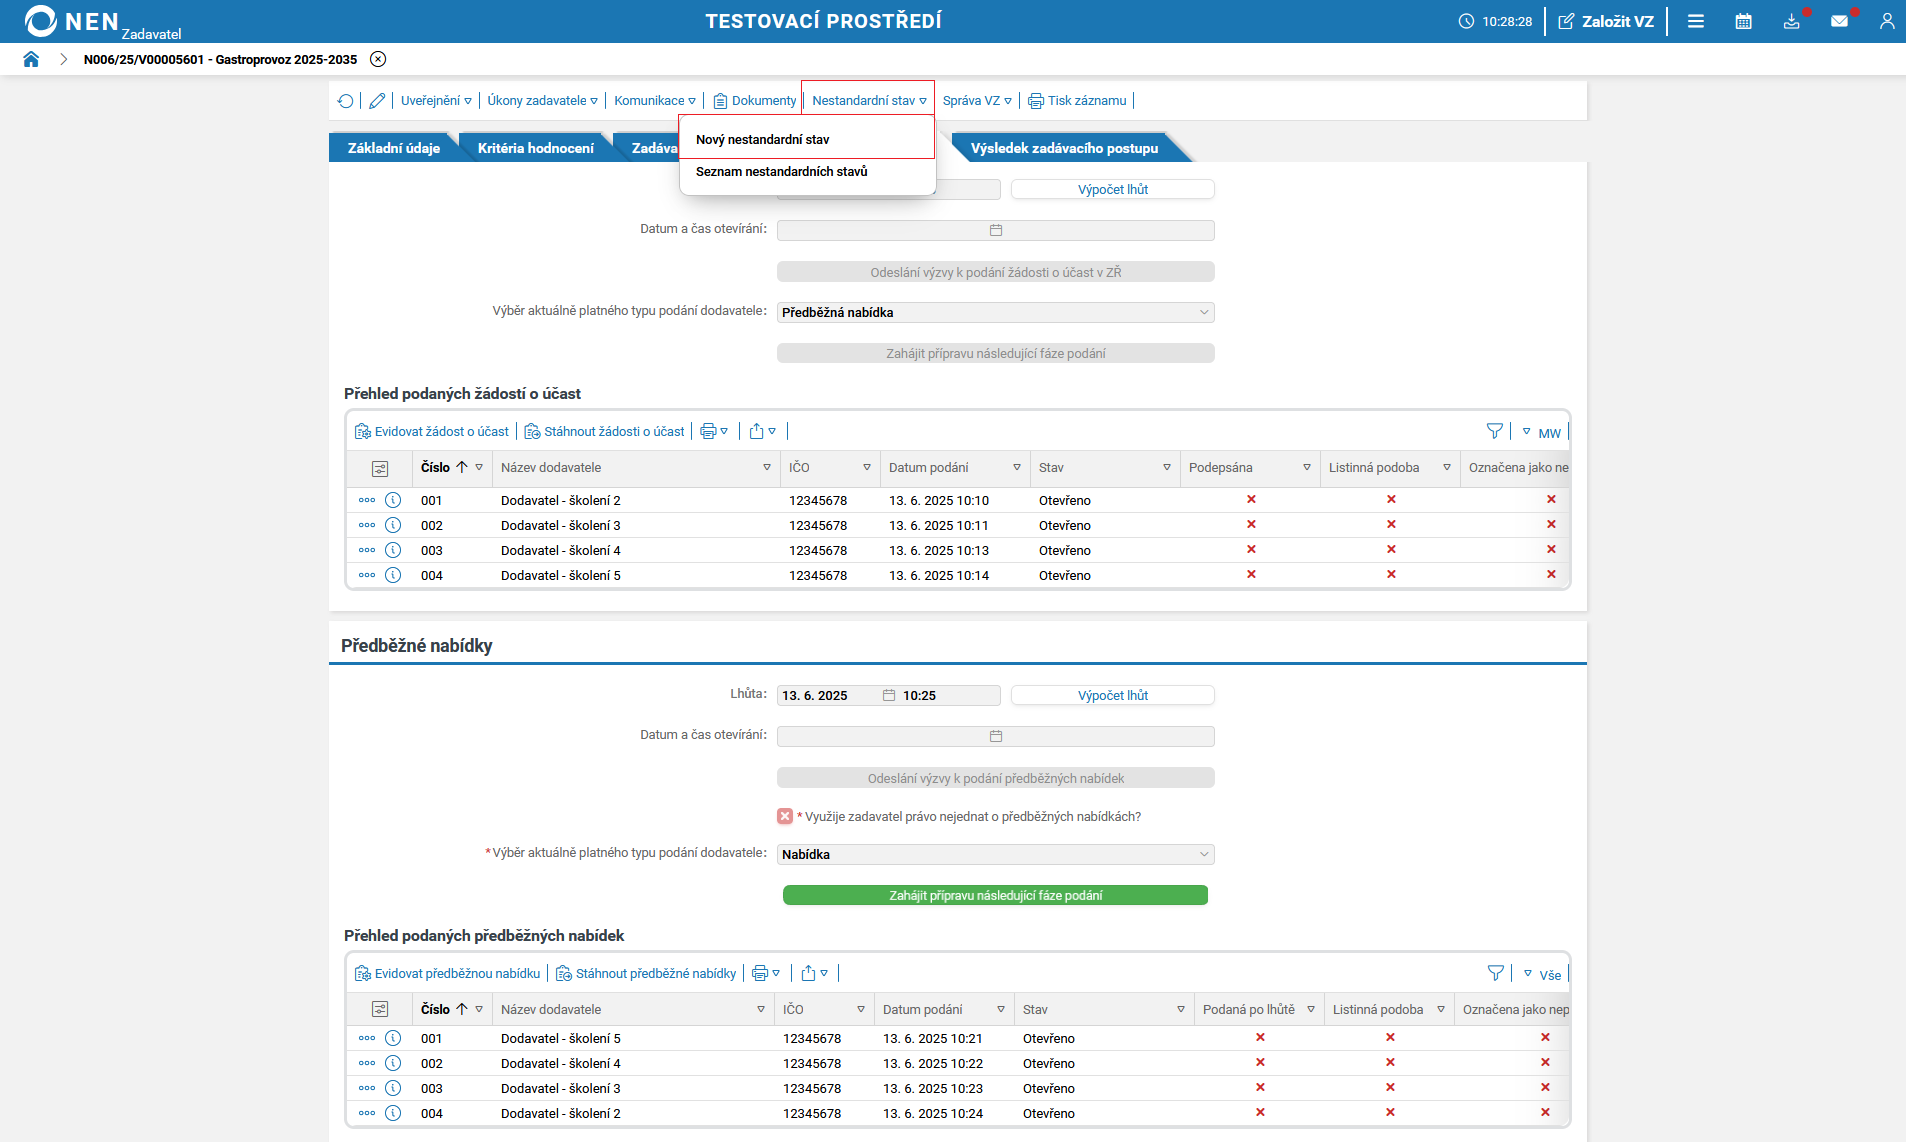Open the messages envelope icon
Image resolution: width=1906 pixels, height=1142 pixels.
[1839, 21]
